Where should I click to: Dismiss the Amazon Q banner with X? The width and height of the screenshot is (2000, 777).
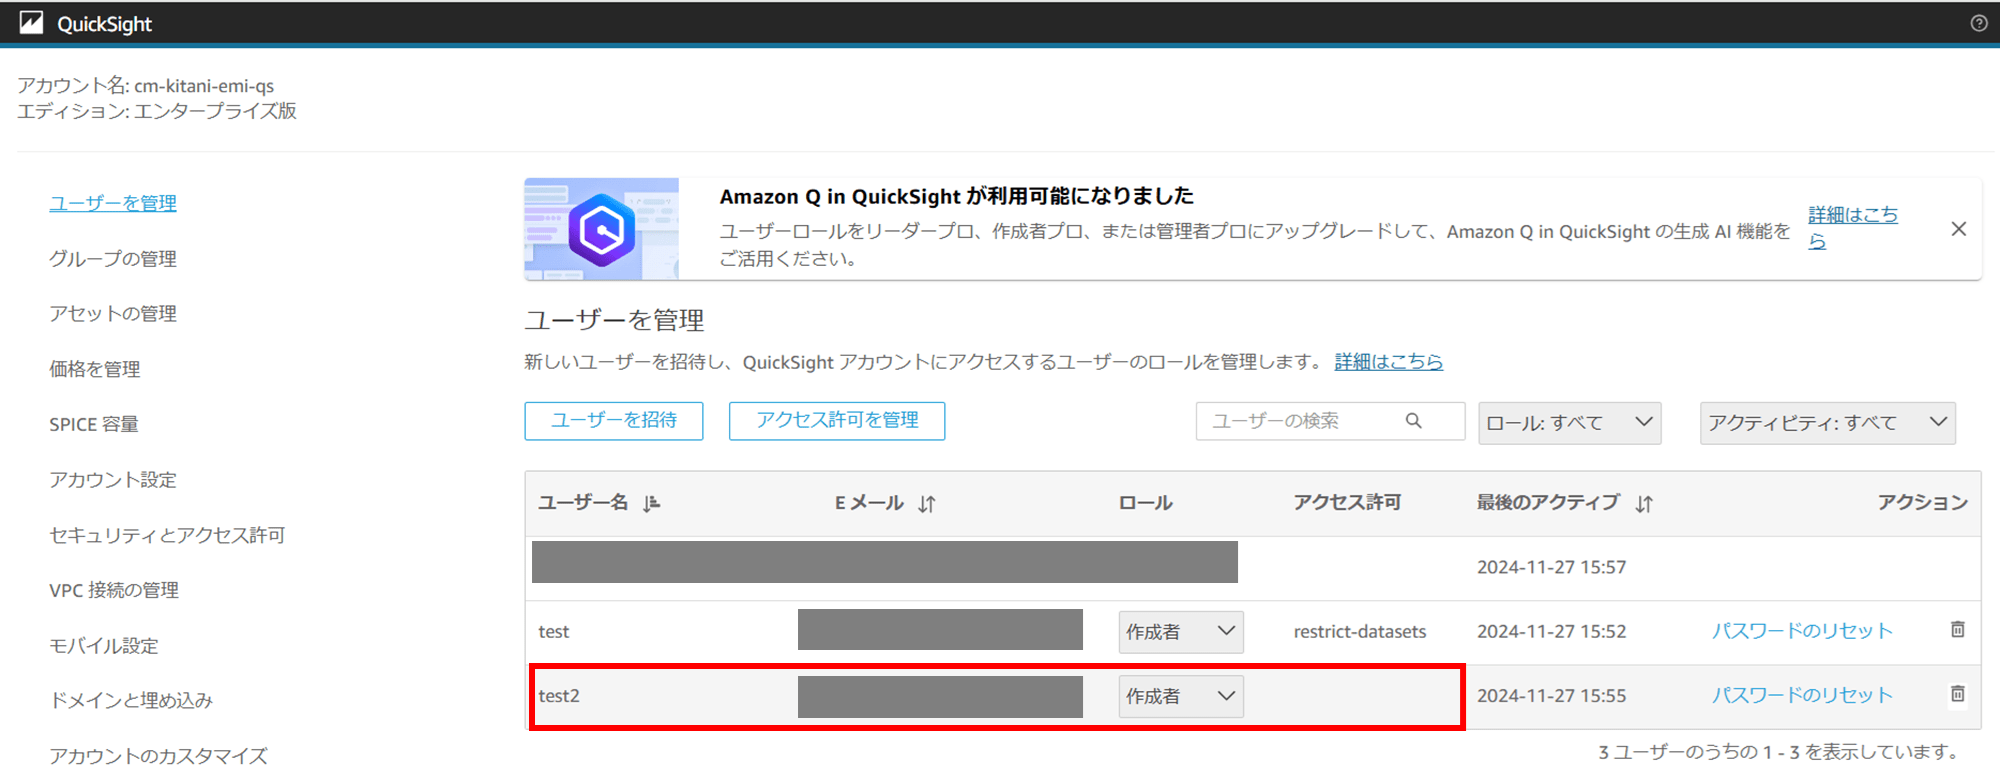(x=1959, y=229)
